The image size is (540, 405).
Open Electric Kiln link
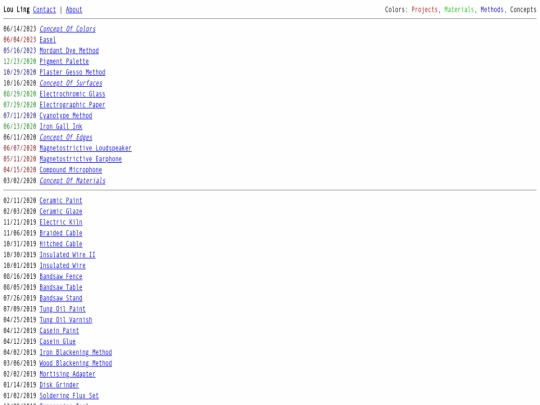(61, 222)
